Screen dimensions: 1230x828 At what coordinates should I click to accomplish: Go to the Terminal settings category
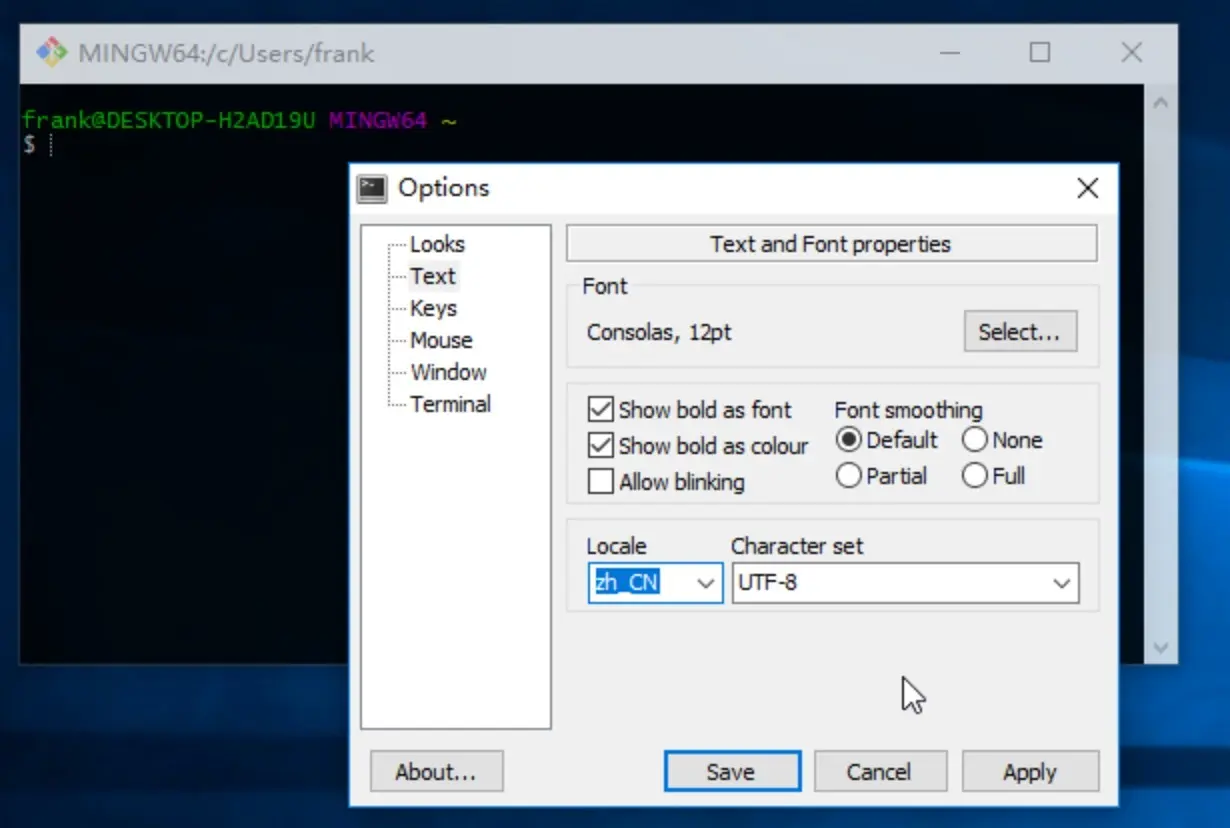pyautogui.click(x=450, y=404)
